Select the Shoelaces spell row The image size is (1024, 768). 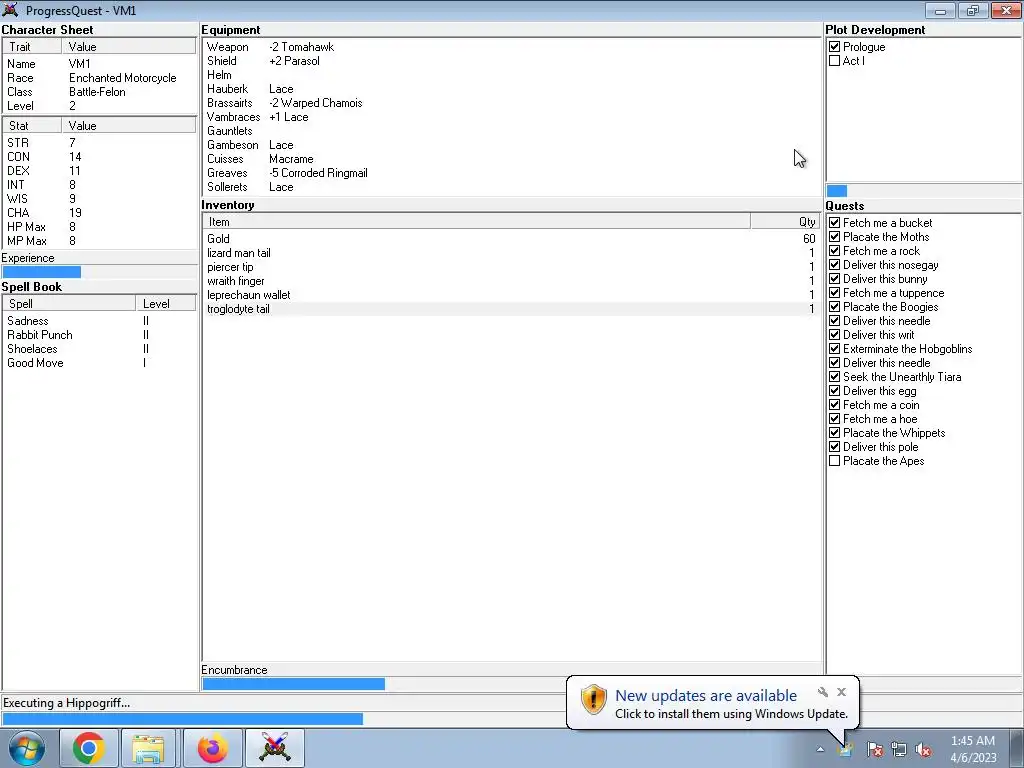(99, 349)
